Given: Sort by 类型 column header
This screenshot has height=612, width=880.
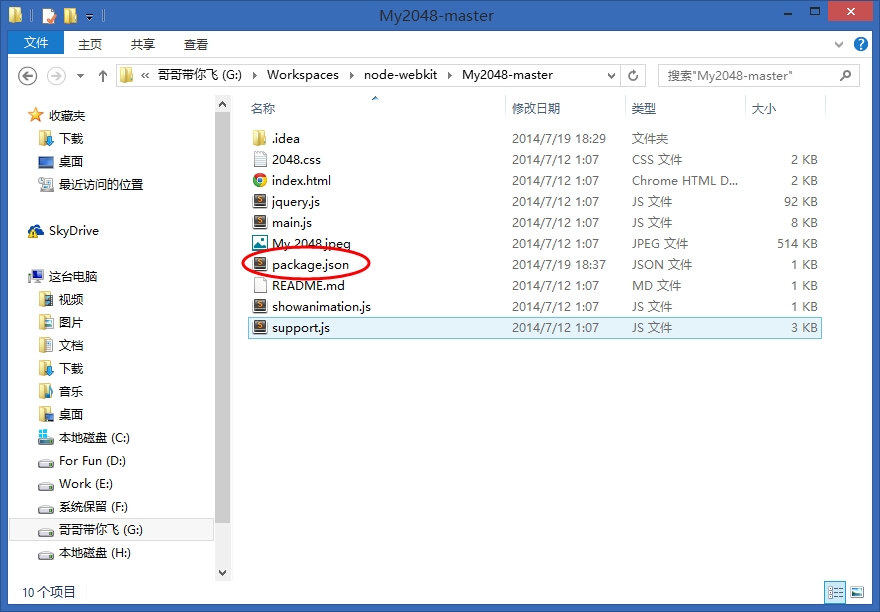Looking at the screenshot, I should point(644,108).
